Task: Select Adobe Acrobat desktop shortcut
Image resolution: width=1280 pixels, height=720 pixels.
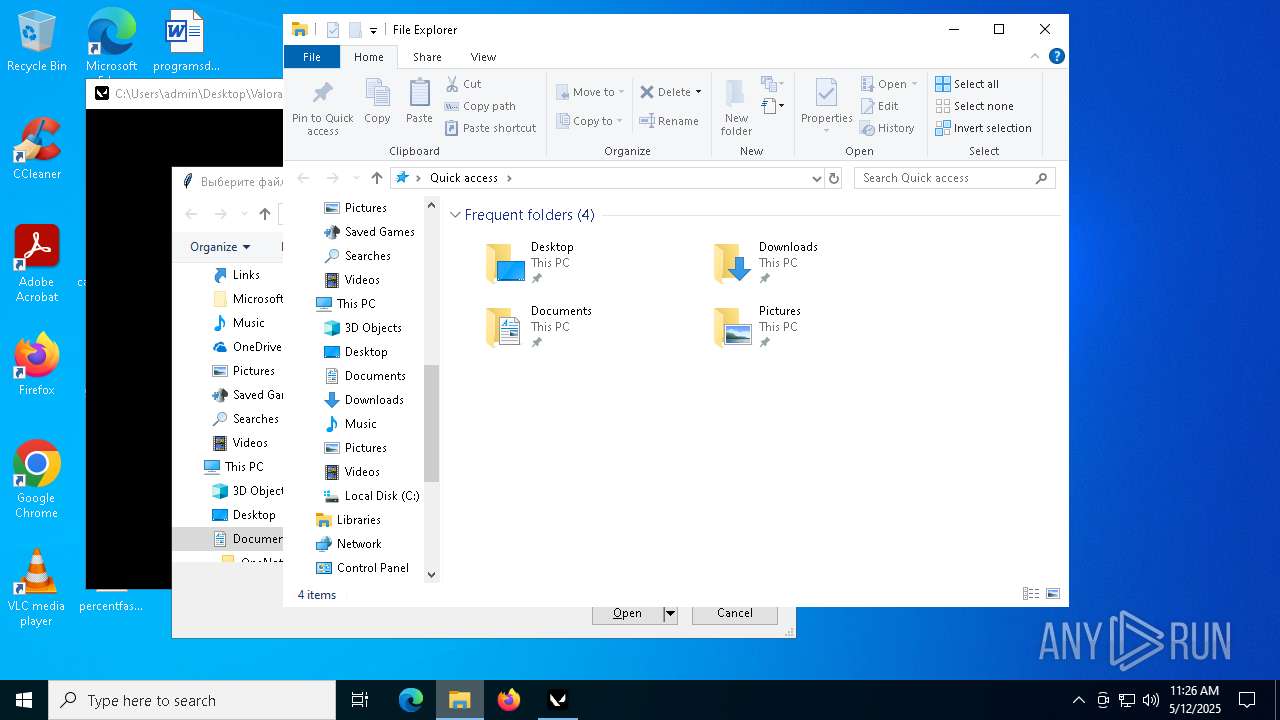Action: click(x=37, y=264)
